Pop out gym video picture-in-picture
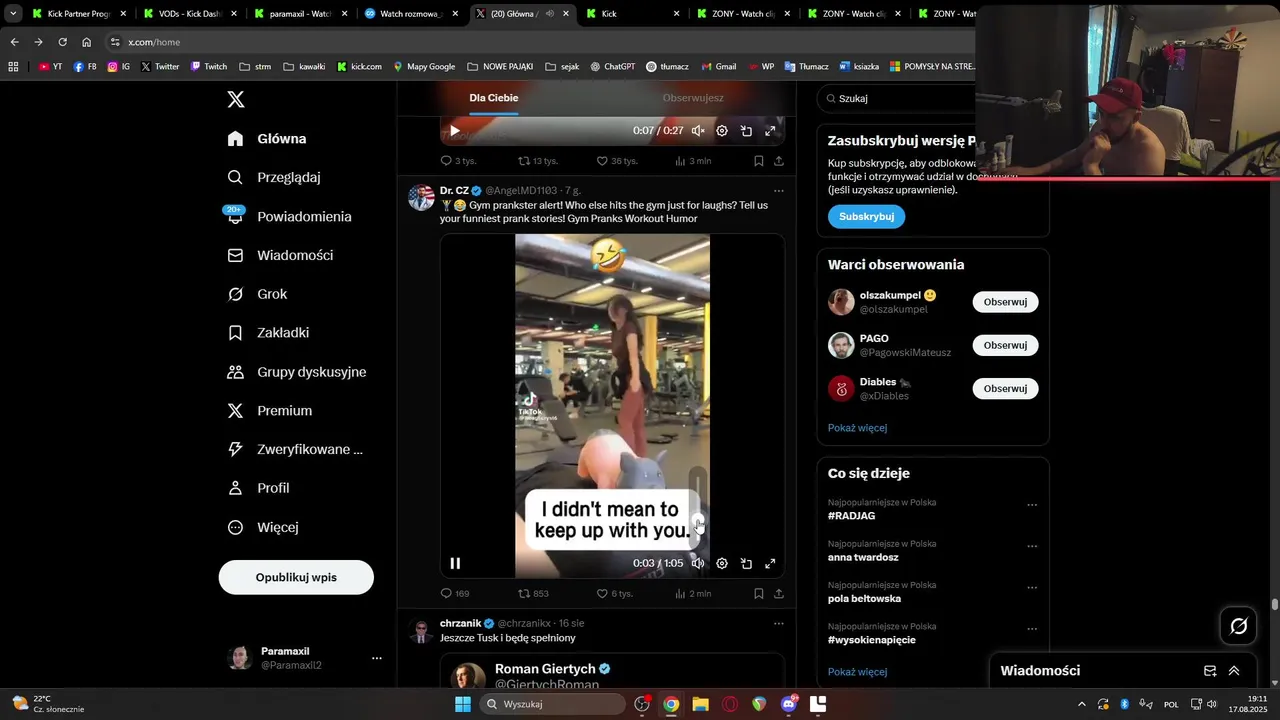This screenshot has width=1280, height=720. [746, 563]
